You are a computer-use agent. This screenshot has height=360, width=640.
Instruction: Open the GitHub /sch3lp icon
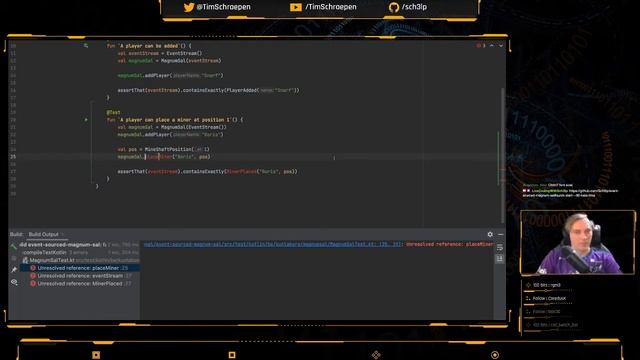coord(394,7)
